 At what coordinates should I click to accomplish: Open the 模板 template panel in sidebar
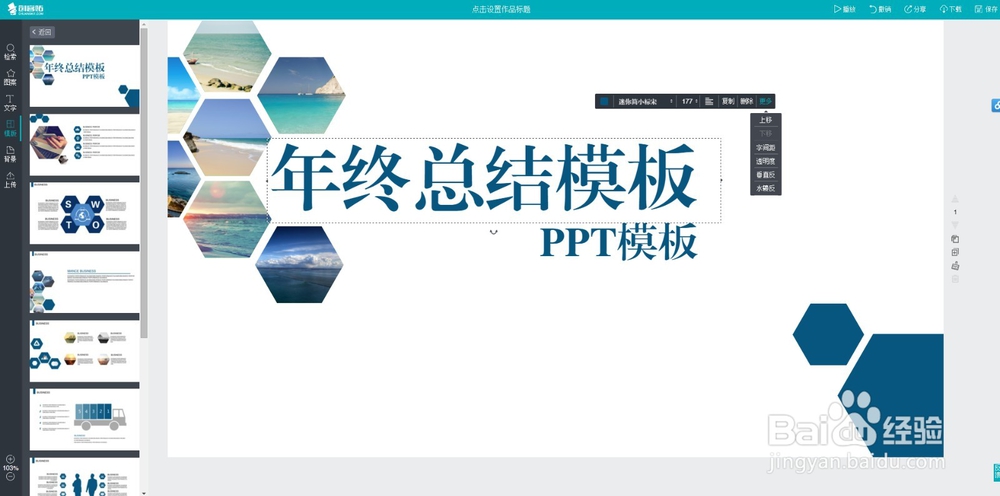(10, 128)
